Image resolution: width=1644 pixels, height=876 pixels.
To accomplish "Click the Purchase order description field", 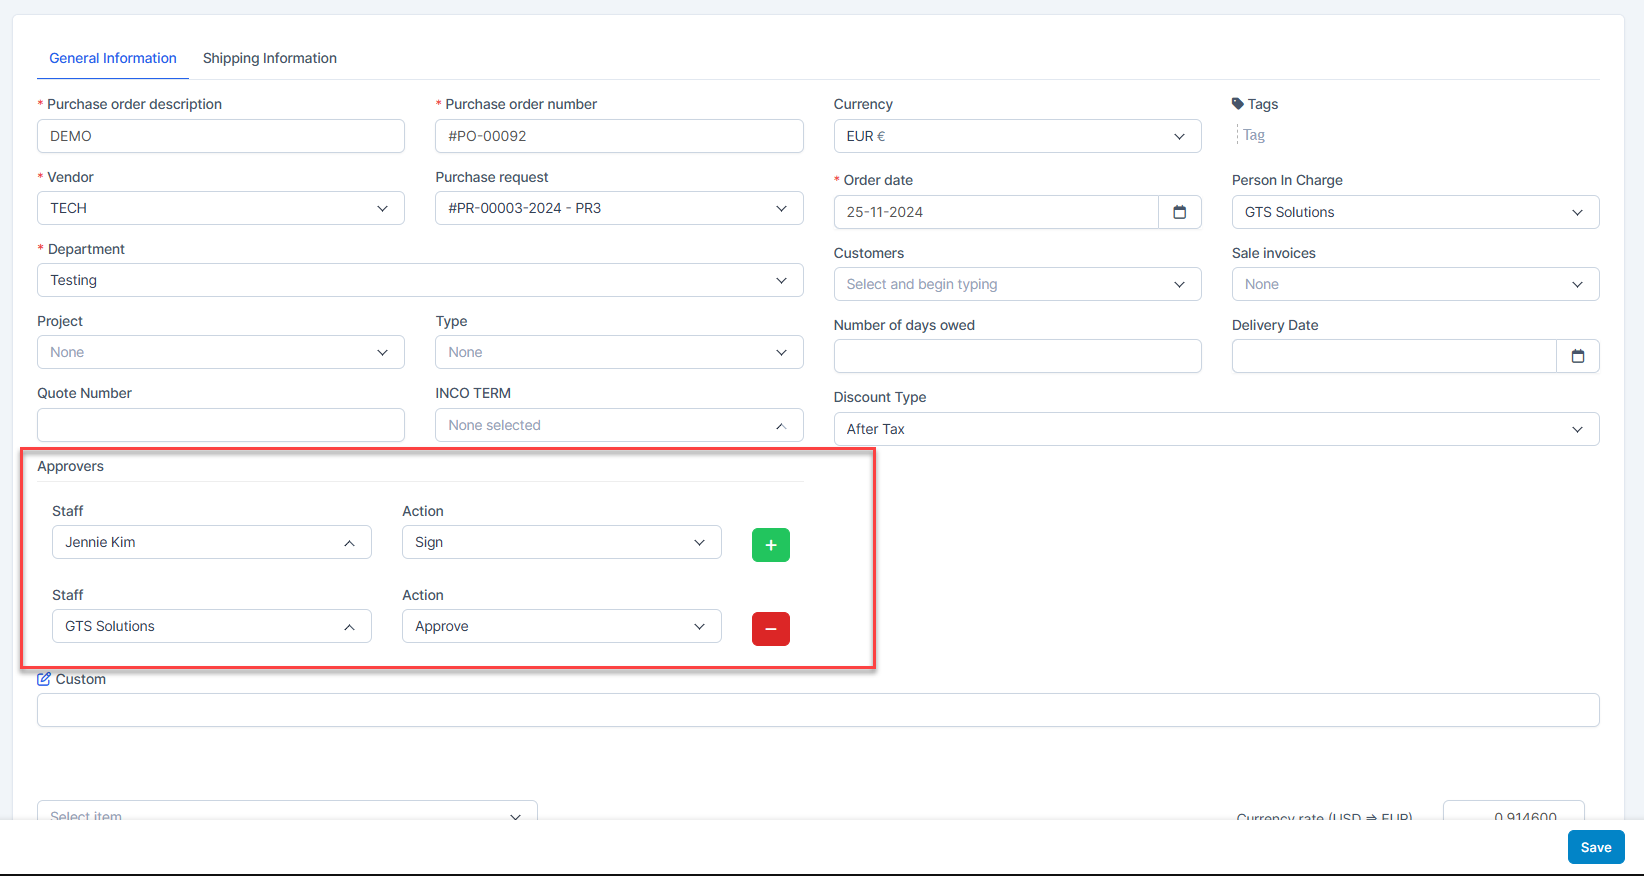I will click(220, 136).
